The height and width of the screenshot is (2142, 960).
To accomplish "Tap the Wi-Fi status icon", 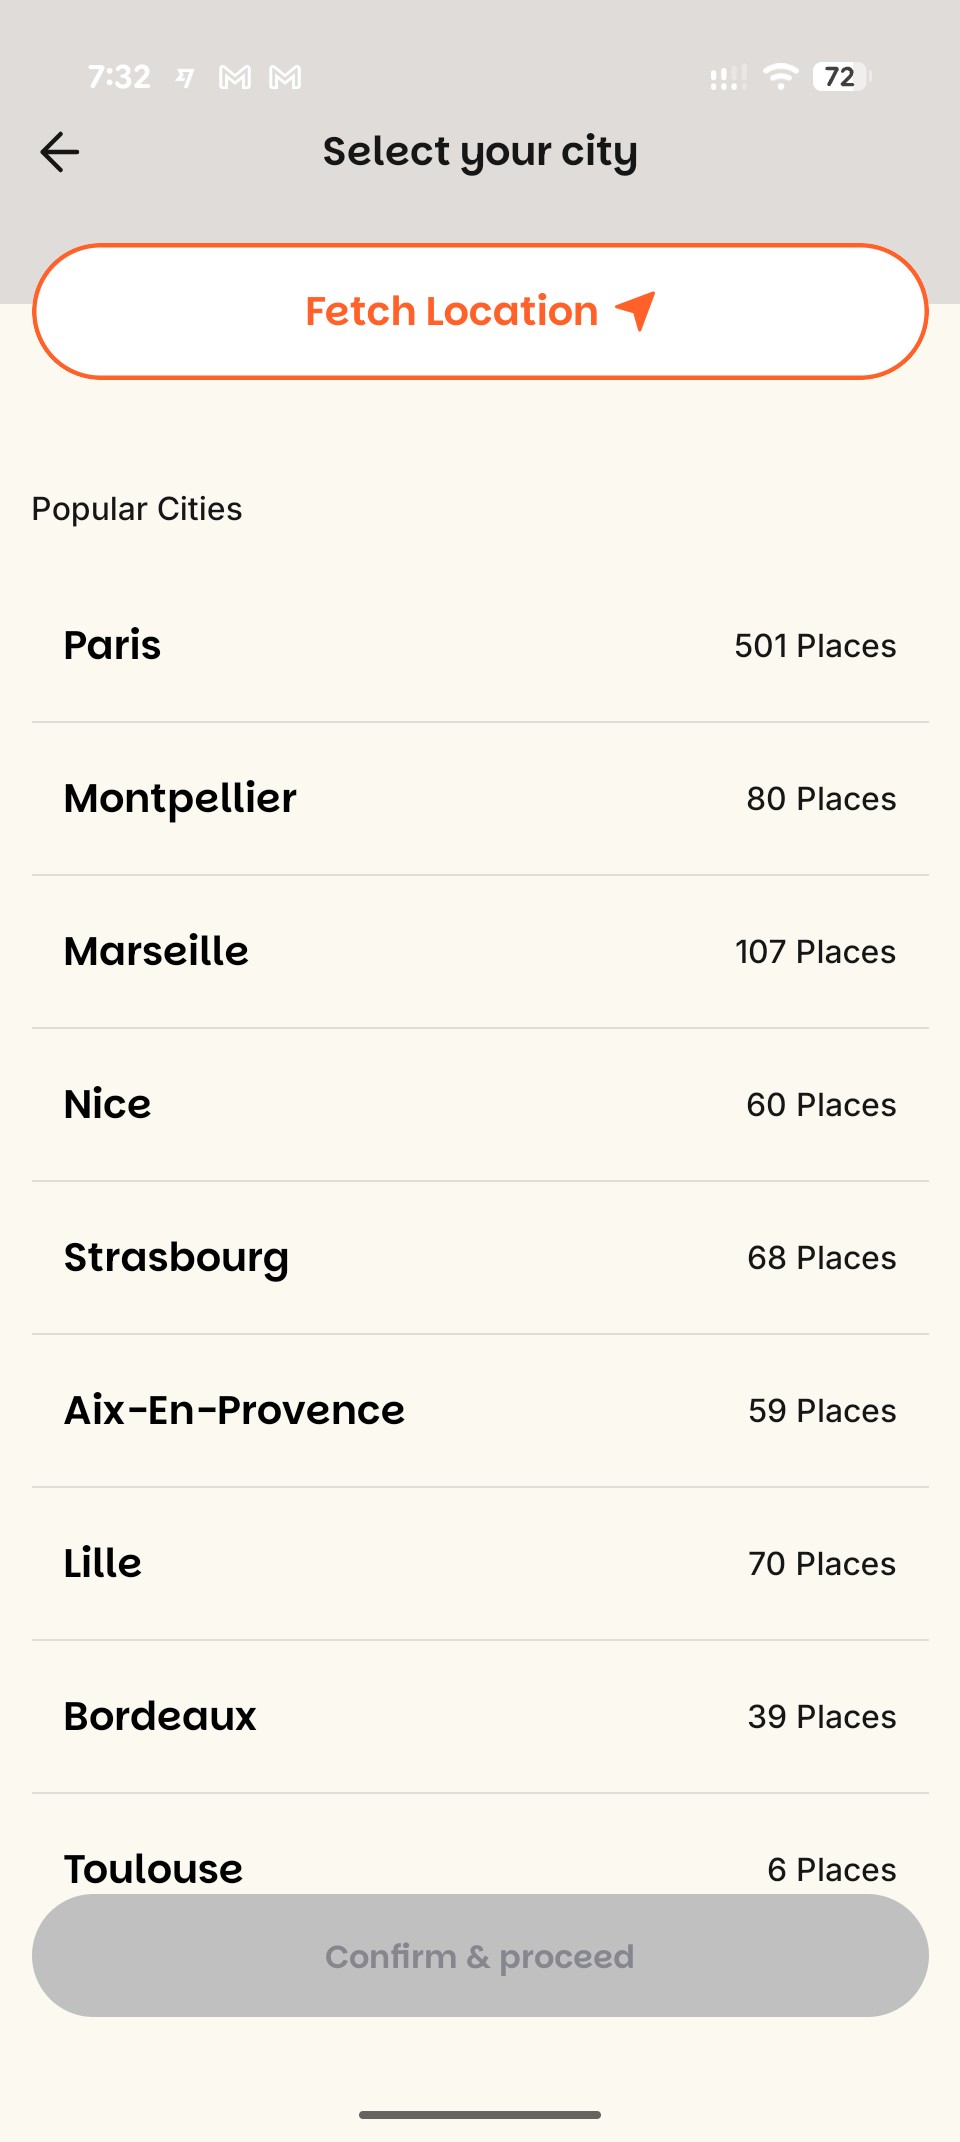I will tap(780, 76).
